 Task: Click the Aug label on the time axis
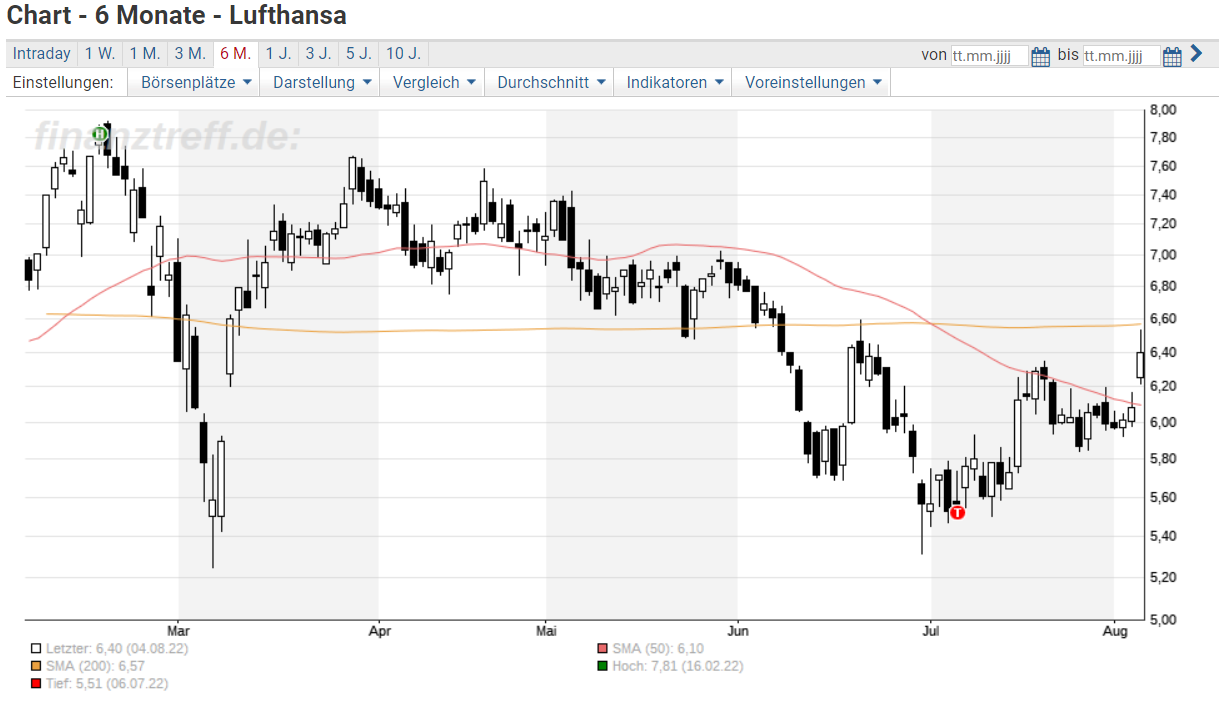(1115, 631)
